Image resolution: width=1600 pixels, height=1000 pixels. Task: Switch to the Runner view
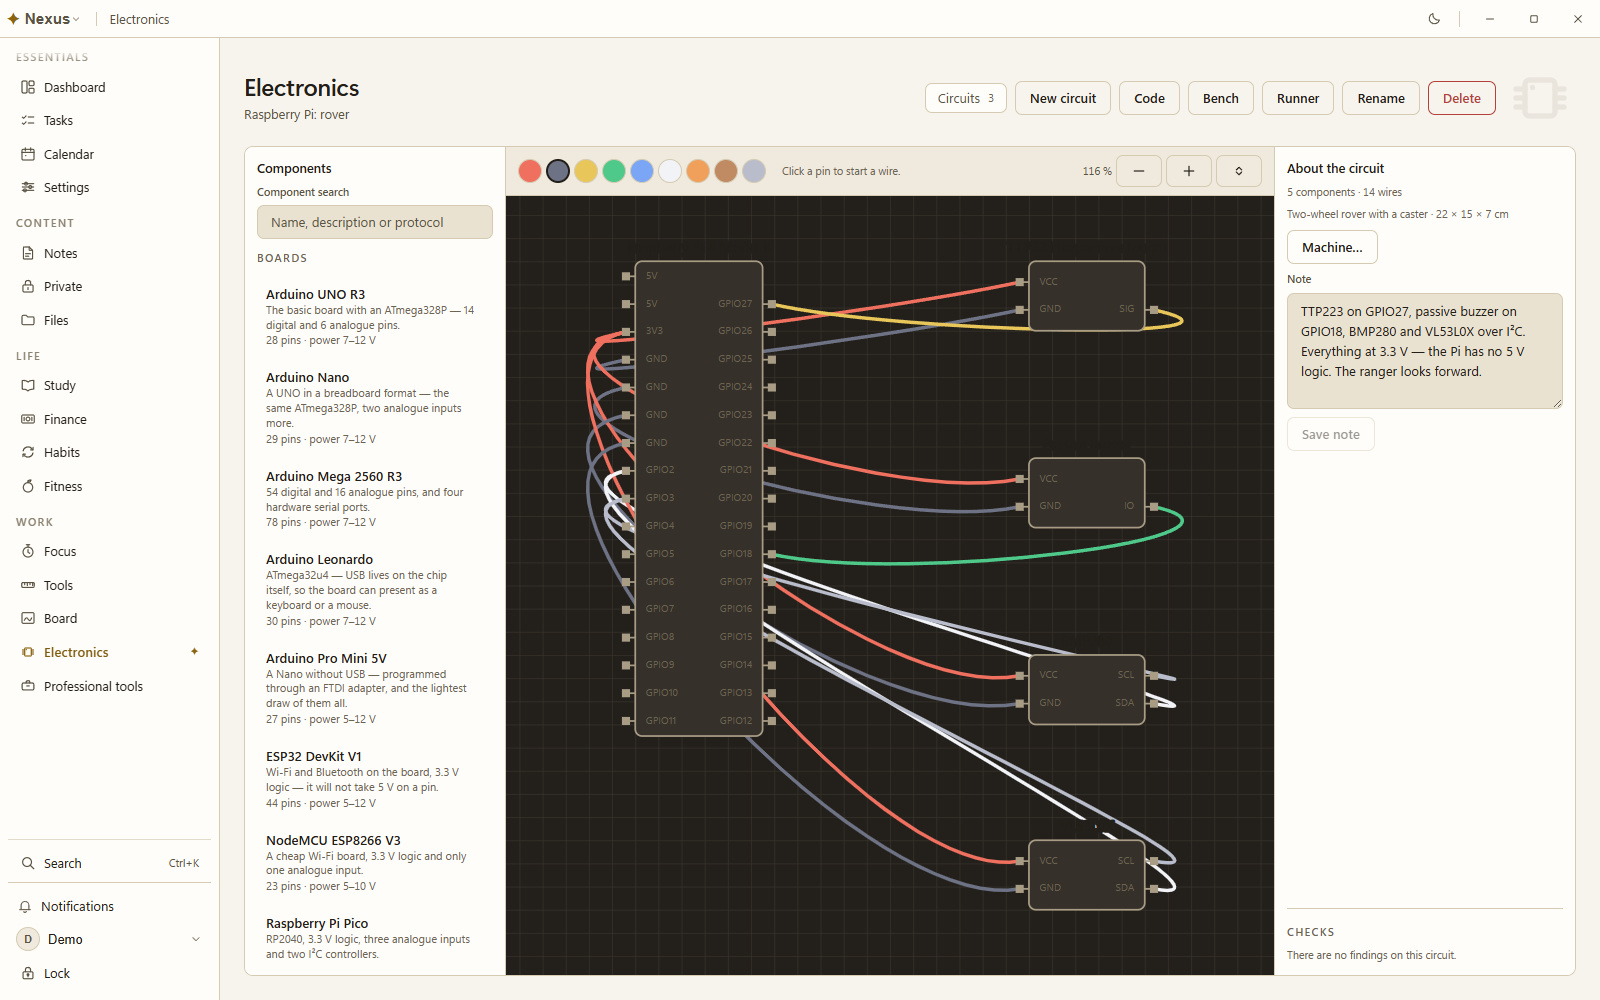(1298, 98)
